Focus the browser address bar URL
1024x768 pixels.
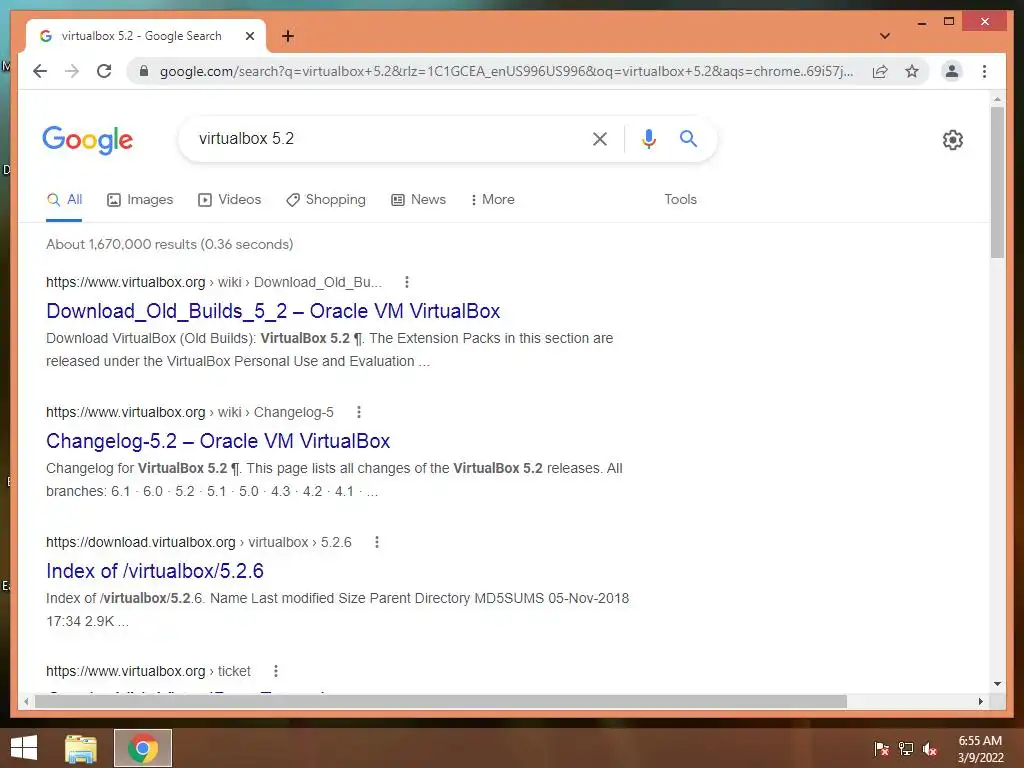[506, 71]
